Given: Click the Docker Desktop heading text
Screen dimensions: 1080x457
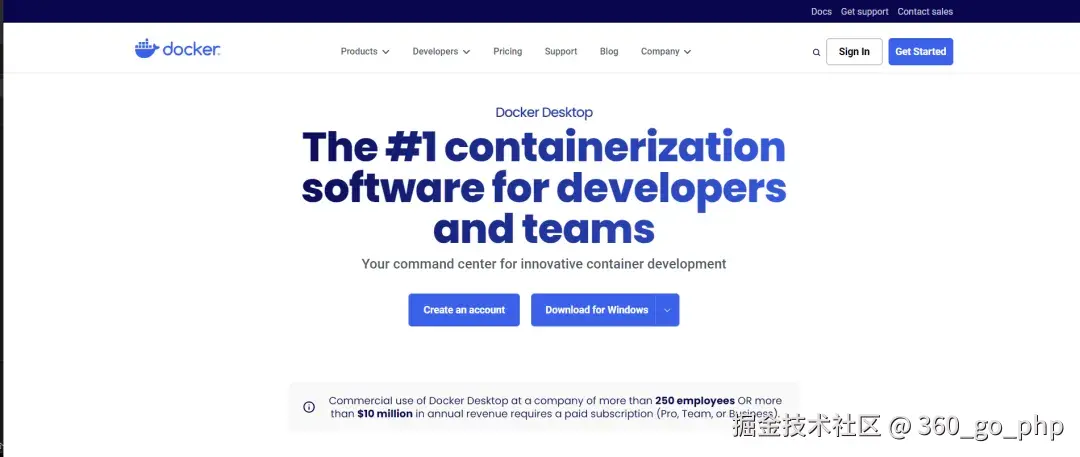Looking at the screenshot, I should (544, 112).
